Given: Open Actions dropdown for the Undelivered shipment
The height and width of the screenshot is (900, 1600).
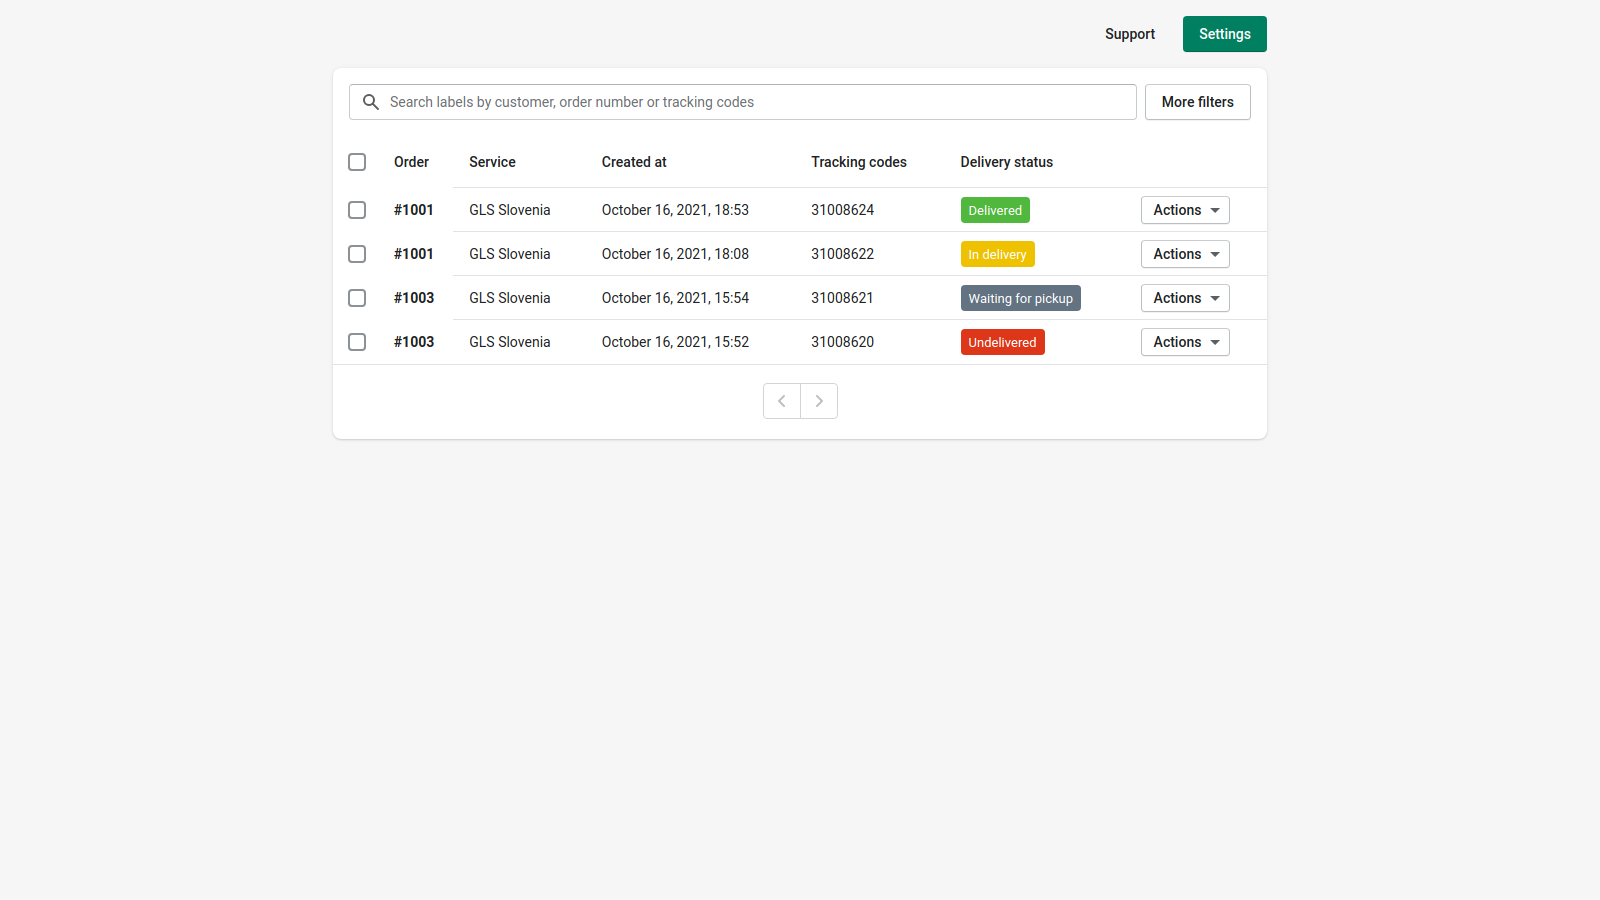Looking at the screenshot, I should pos(1184,341).
